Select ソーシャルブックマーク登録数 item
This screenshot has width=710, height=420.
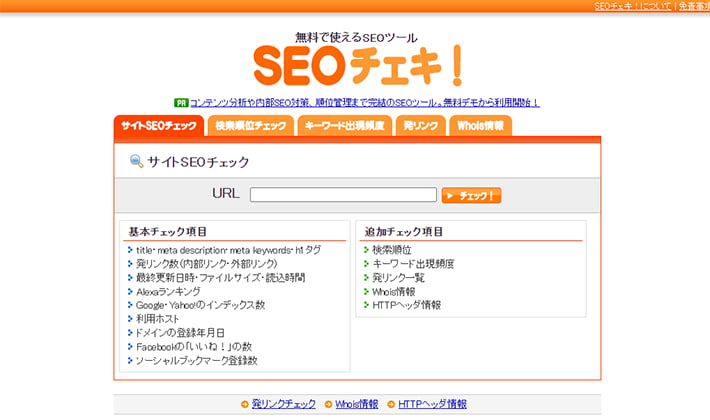197,361
